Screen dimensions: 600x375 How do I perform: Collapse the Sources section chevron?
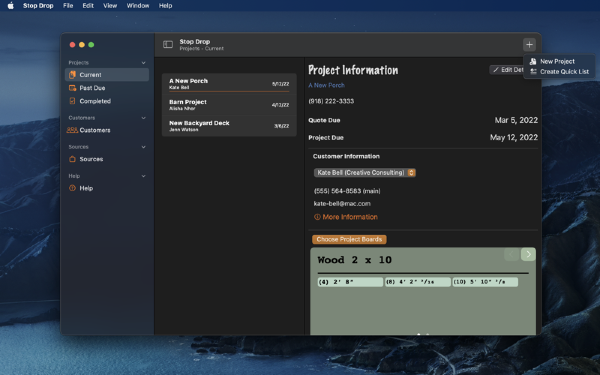coord(143,147)
